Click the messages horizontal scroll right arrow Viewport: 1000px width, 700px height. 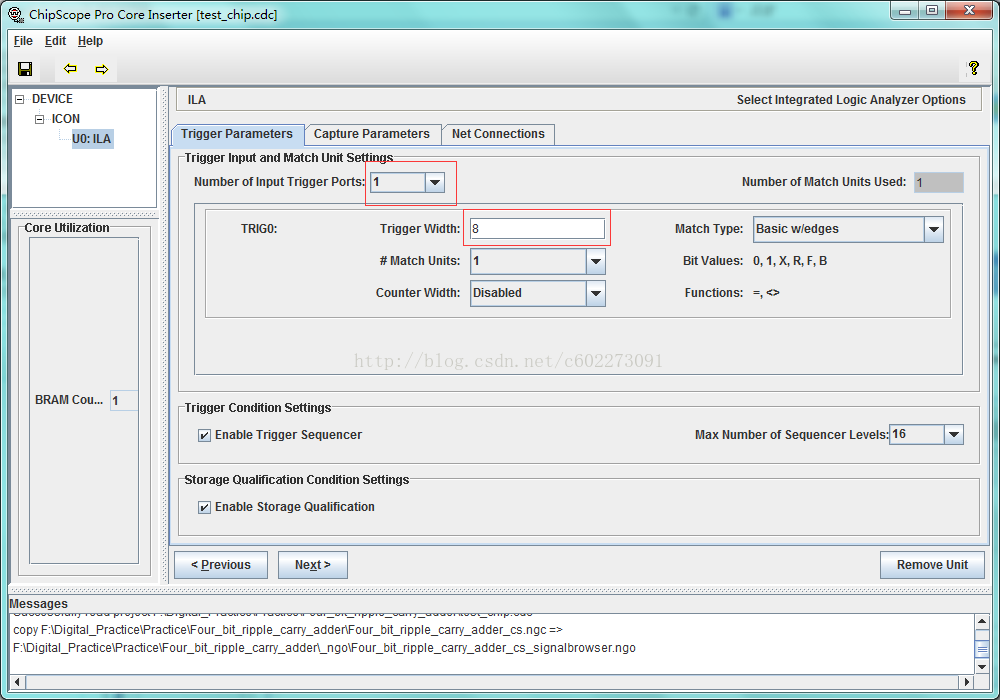tap(967, 682)
